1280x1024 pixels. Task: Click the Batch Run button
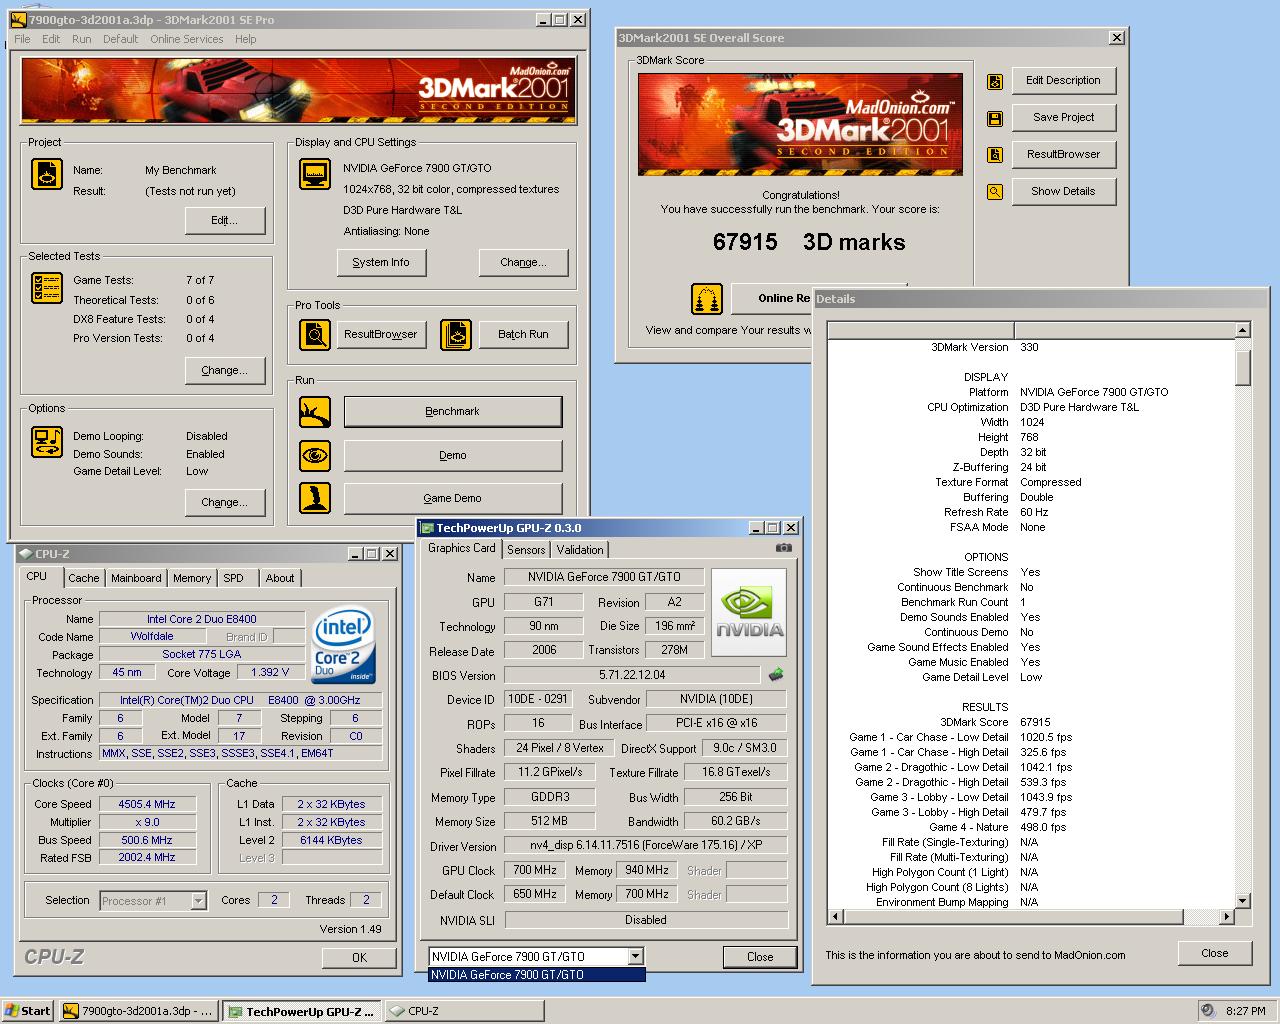523,334
